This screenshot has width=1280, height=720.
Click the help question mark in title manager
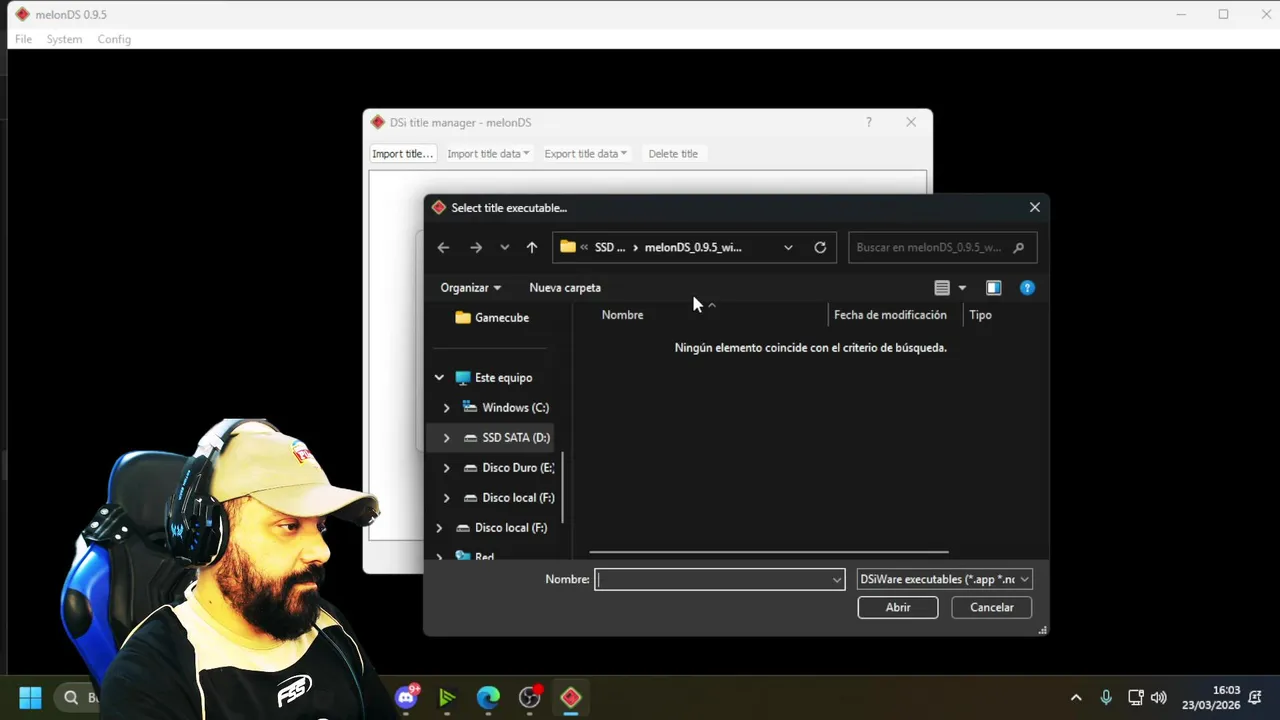[x=869, y=122]
